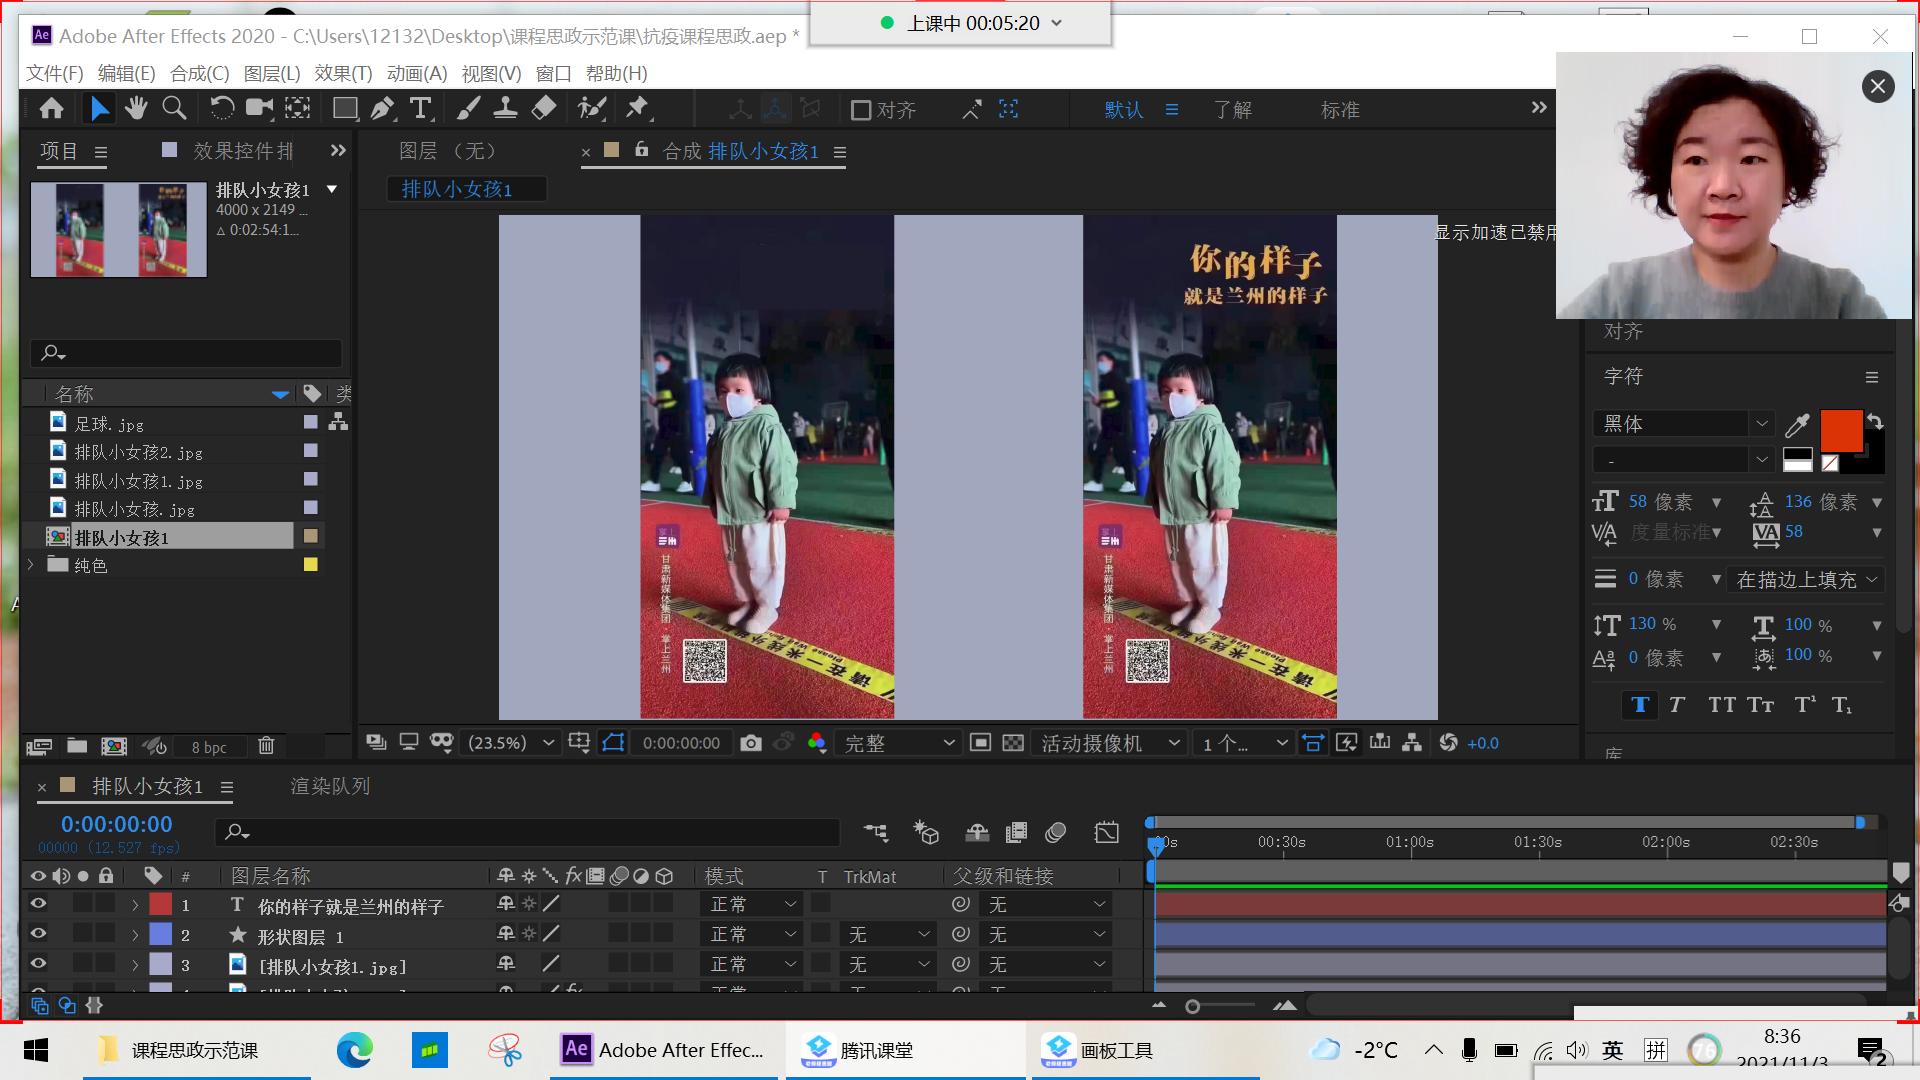Click the Rotation tool icon
Viewport: 1920px width, 1080px height.
(222, 108)
